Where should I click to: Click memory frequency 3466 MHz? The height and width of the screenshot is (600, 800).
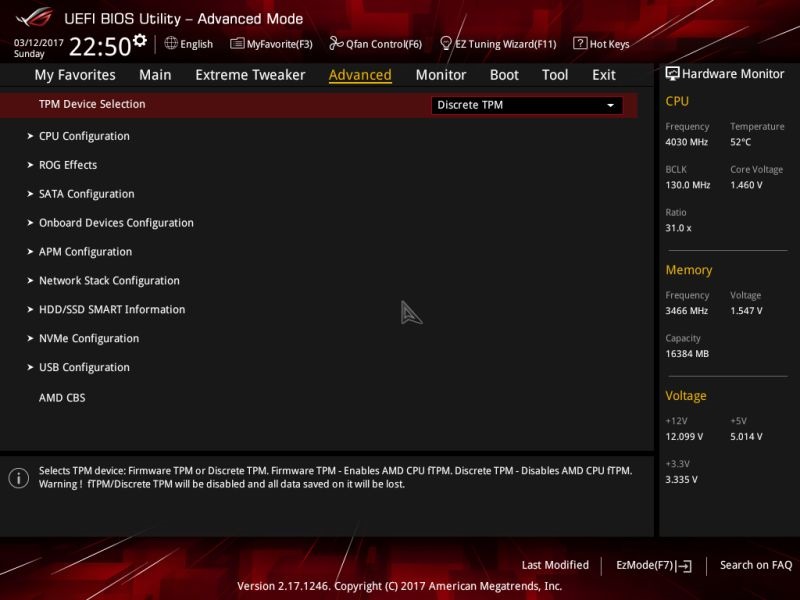coord(686,311)
